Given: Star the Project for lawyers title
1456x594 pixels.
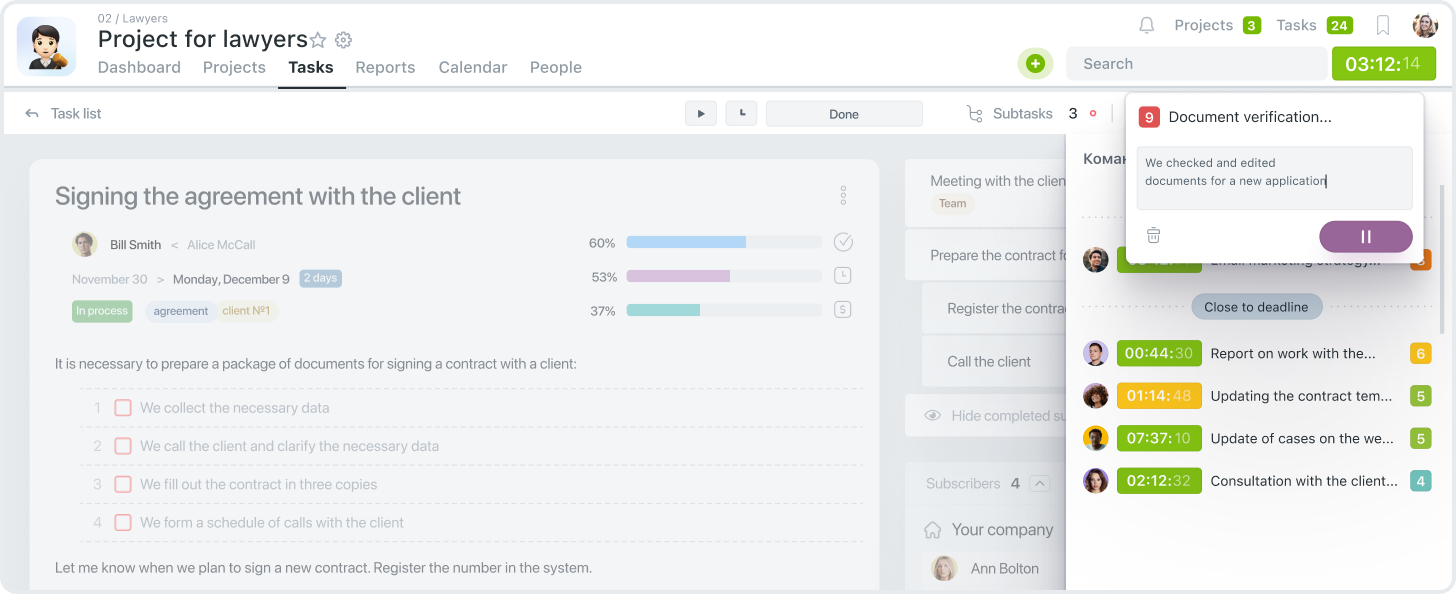Looking at the screenshot, I should point(318,40).
